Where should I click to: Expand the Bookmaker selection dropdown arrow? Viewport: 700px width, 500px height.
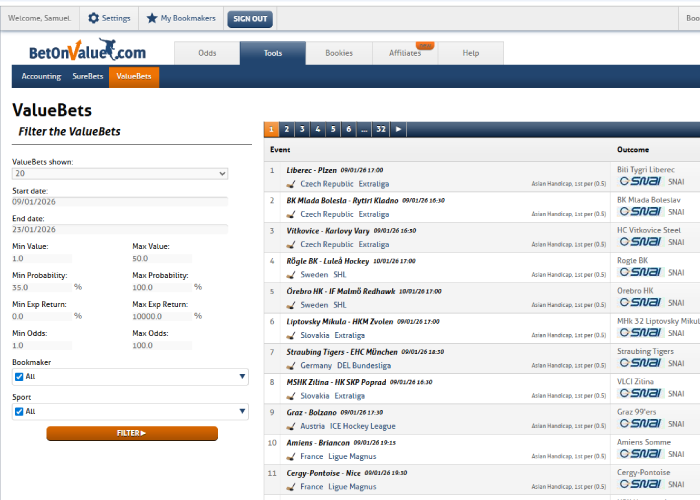coord(242,376)
